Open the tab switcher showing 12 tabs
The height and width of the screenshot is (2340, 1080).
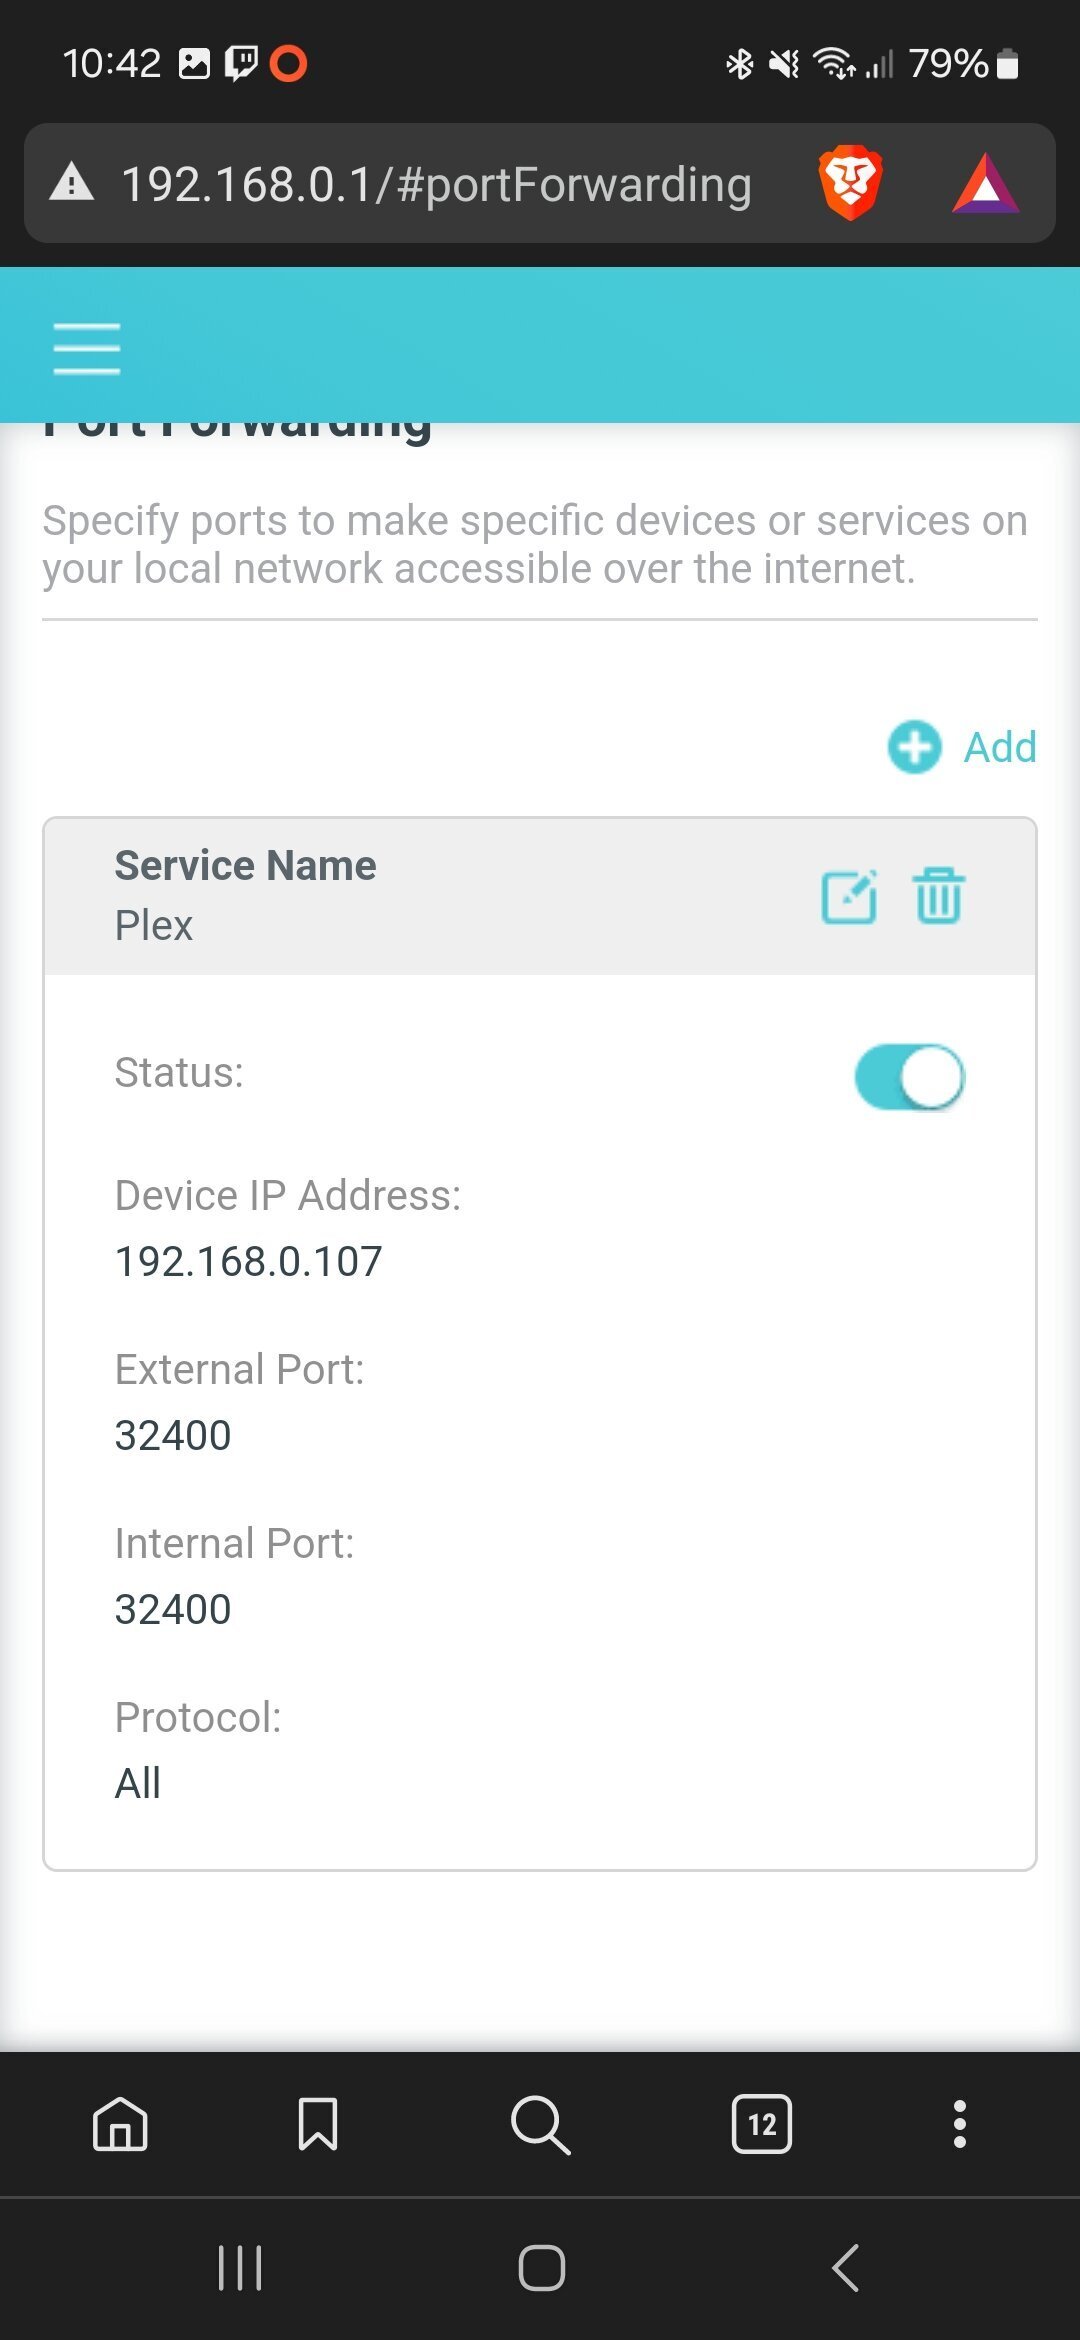click(x=762, y=2123)
